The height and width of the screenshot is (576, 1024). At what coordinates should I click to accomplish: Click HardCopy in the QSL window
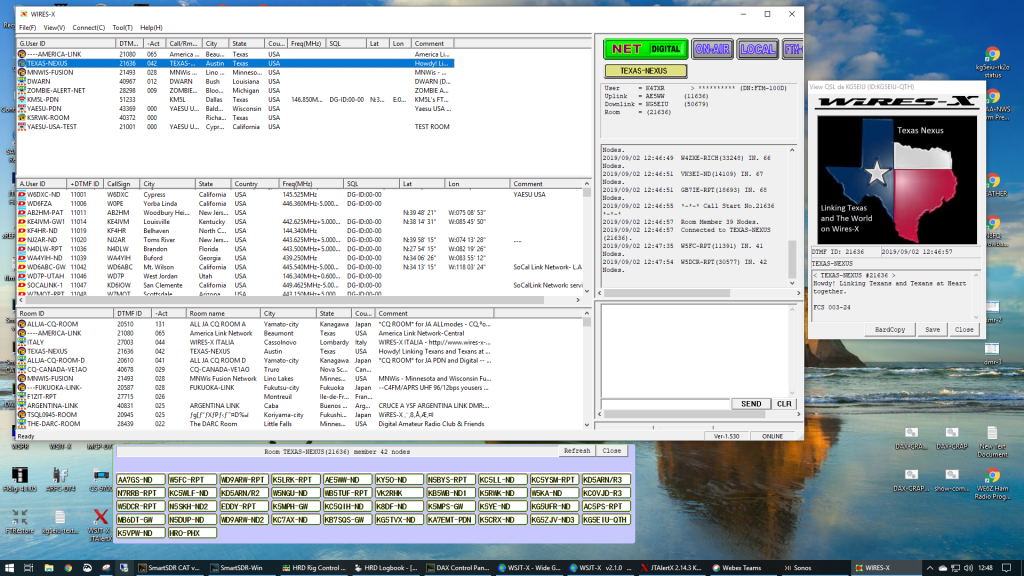pyautogui.click(x=889, y=329)
